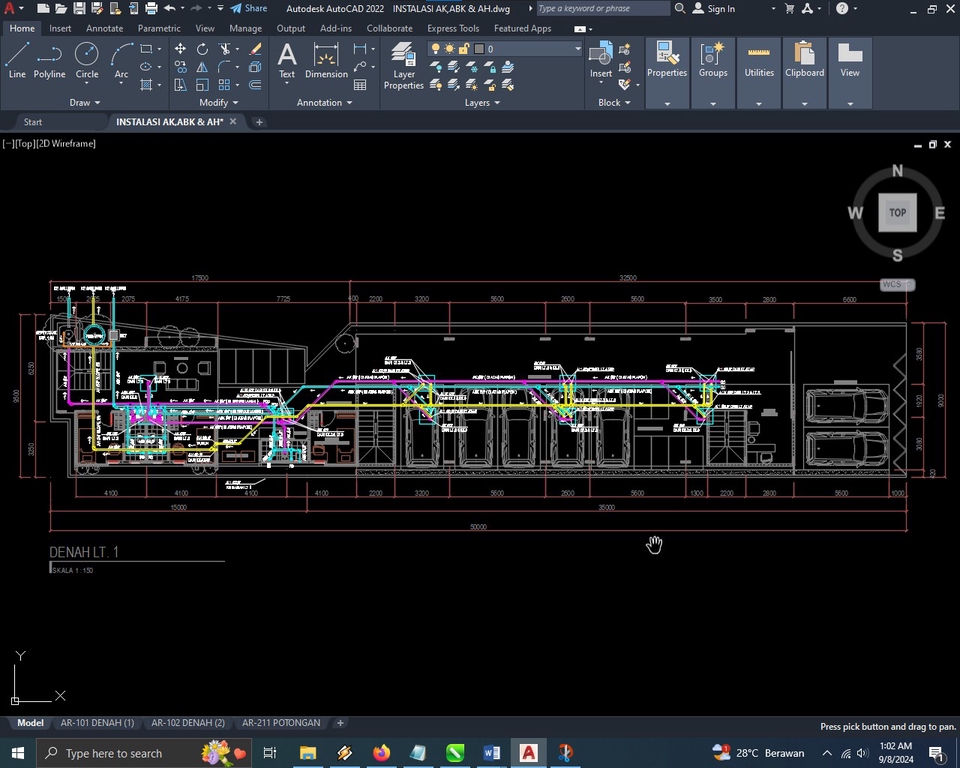
Task: Select the Stretch tool
Action: point(180,85)
